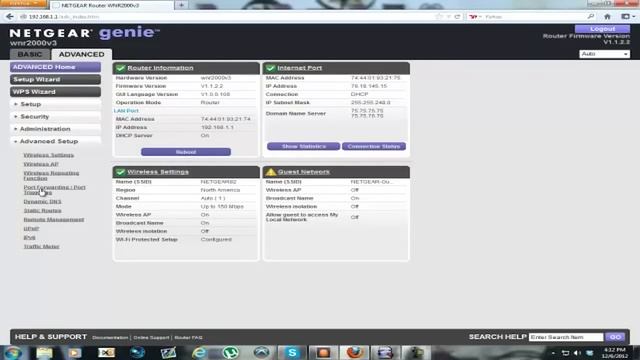The width and height of the screenshot is (640, 360).
Task: Click the Connection Status button
Action: click(374, 146)
